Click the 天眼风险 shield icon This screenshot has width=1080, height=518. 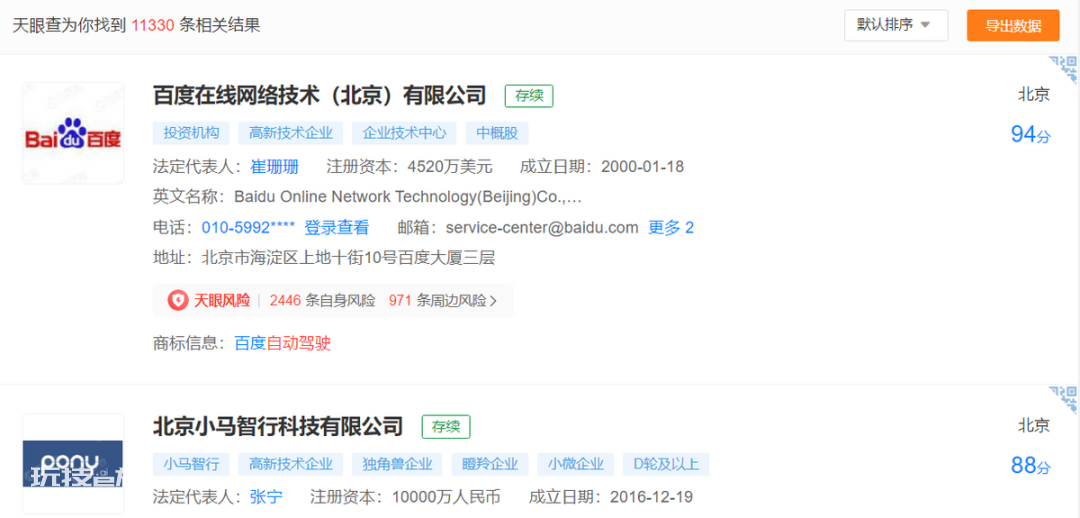[x=178, y=300]
